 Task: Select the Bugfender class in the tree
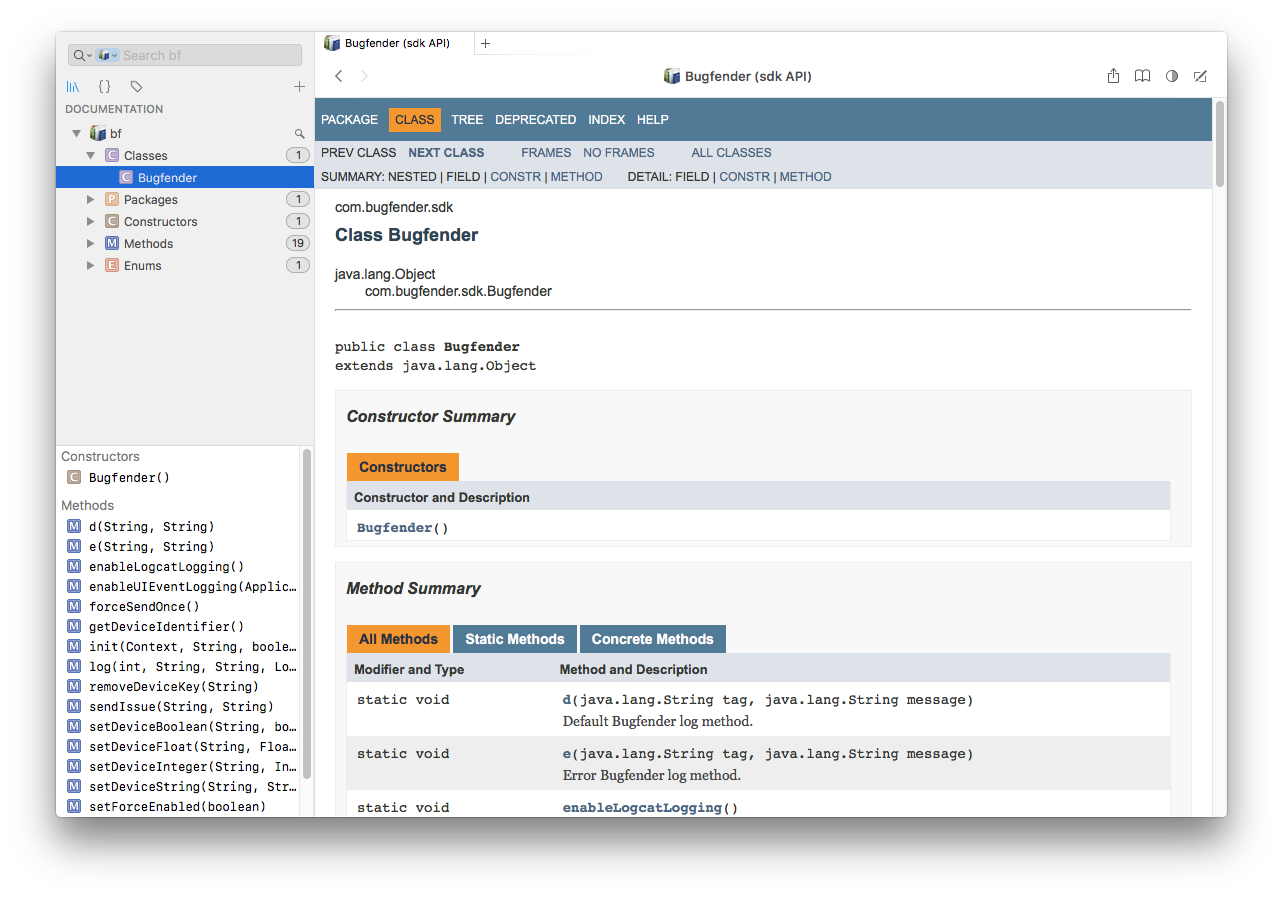[x=185, y=177]
